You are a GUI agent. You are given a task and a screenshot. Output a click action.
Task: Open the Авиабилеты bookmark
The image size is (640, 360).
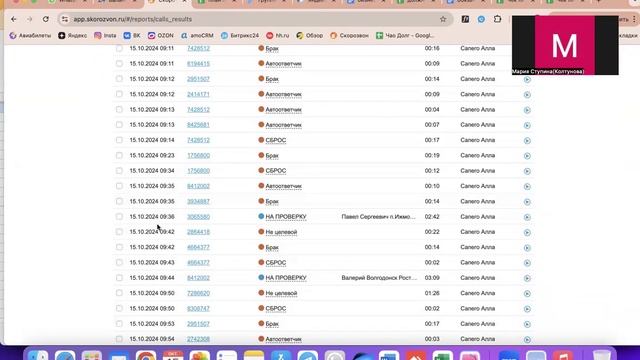pos(30,36)
